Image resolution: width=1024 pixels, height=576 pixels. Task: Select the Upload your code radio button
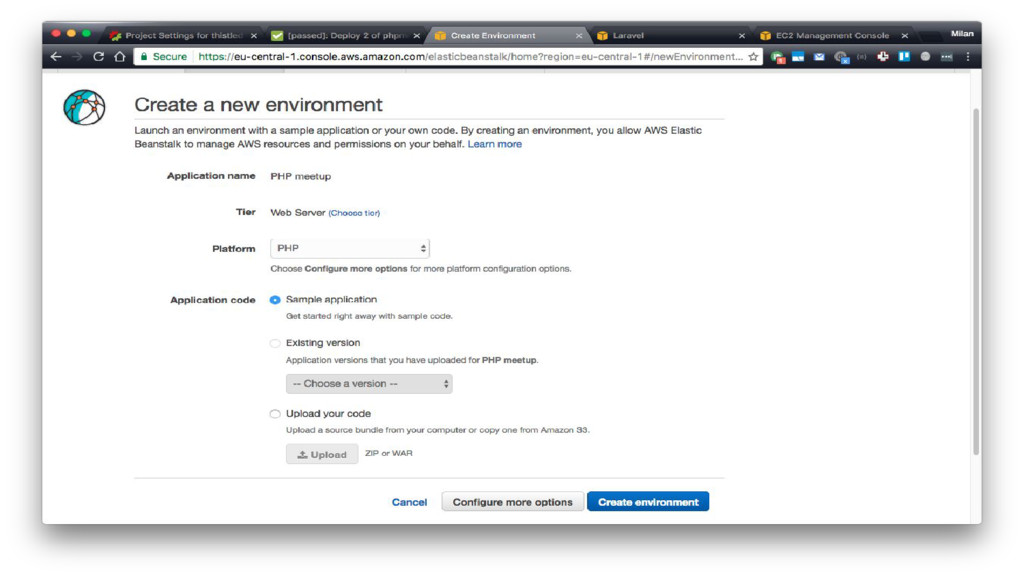275,414
